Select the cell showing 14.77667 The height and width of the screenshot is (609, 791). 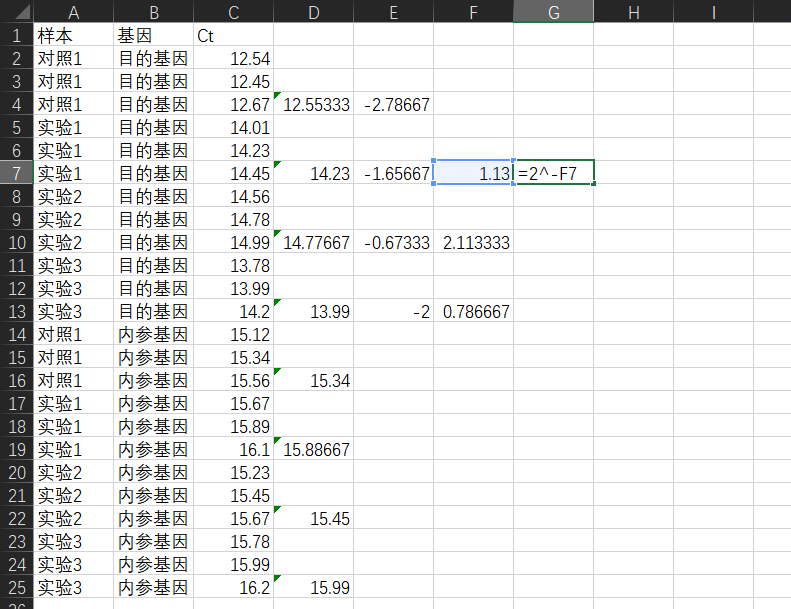coord(313,242)
